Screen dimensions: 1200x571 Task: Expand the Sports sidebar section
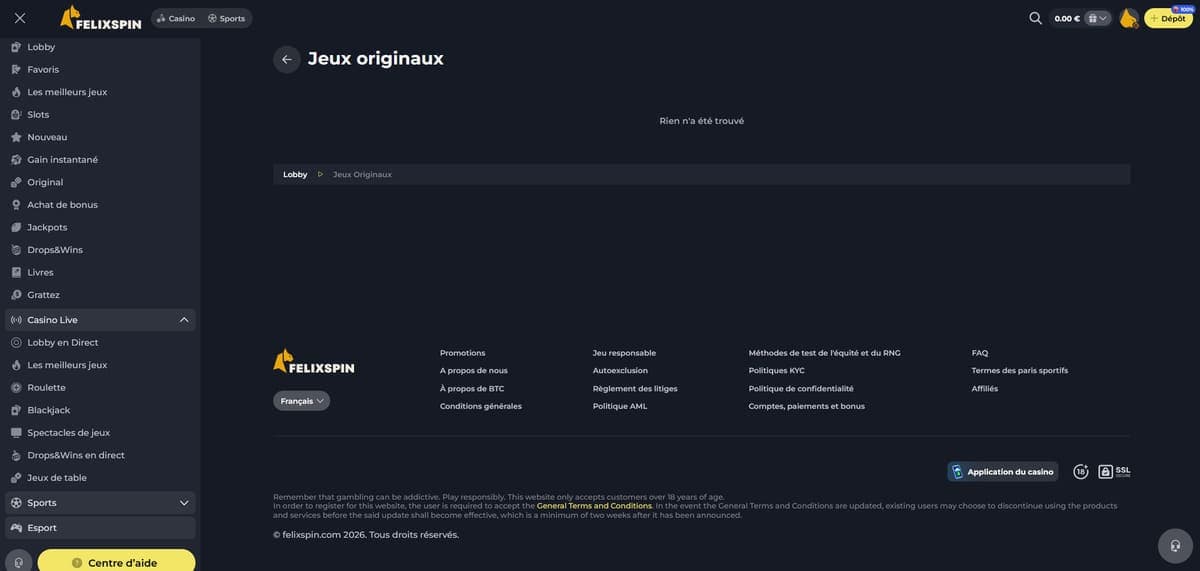click(184, 503)
